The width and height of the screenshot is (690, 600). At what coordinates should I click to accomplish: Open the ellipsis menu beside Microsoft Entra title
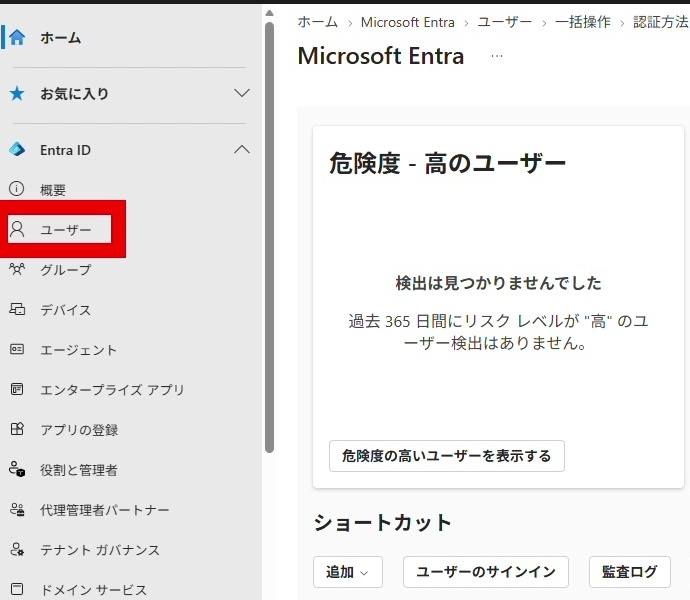point(497,56)
